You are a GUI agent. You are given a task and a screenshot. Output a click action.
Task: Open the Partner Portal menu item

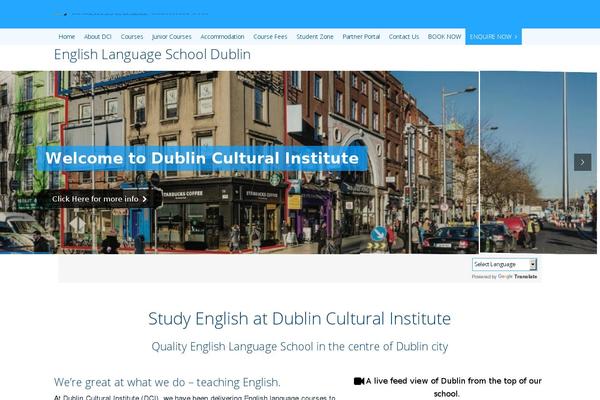(x=361, y=37)
